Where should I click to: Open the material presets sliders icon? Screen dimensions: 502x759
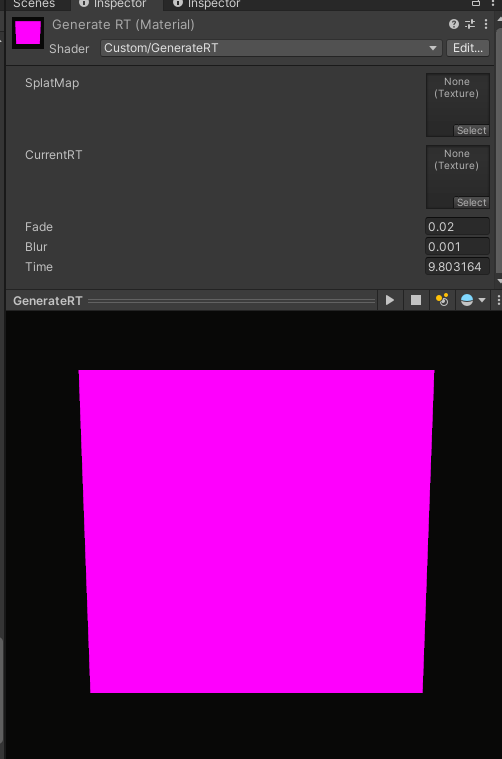470,24
